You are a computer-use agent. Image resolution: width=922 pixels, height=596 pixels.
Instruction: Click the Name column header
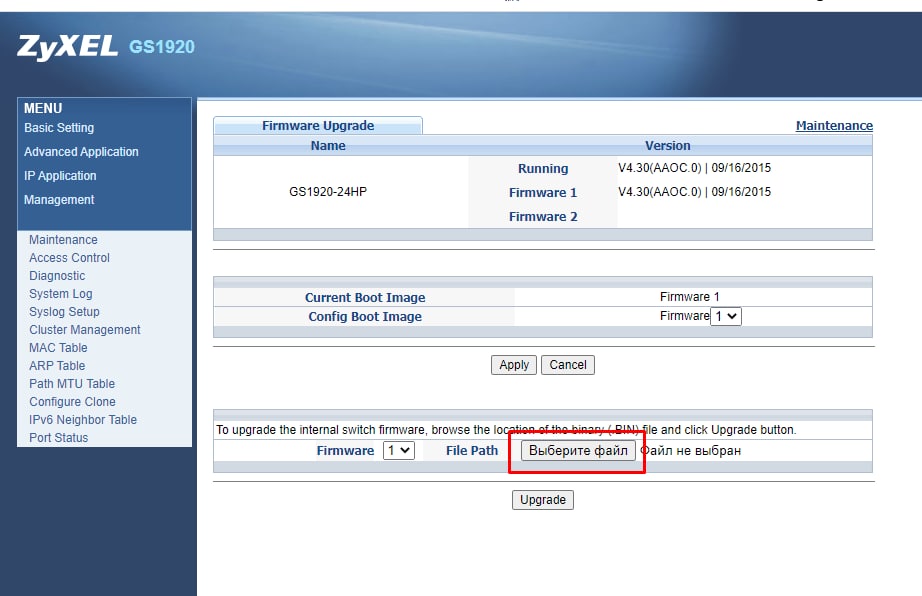(328, 146)
